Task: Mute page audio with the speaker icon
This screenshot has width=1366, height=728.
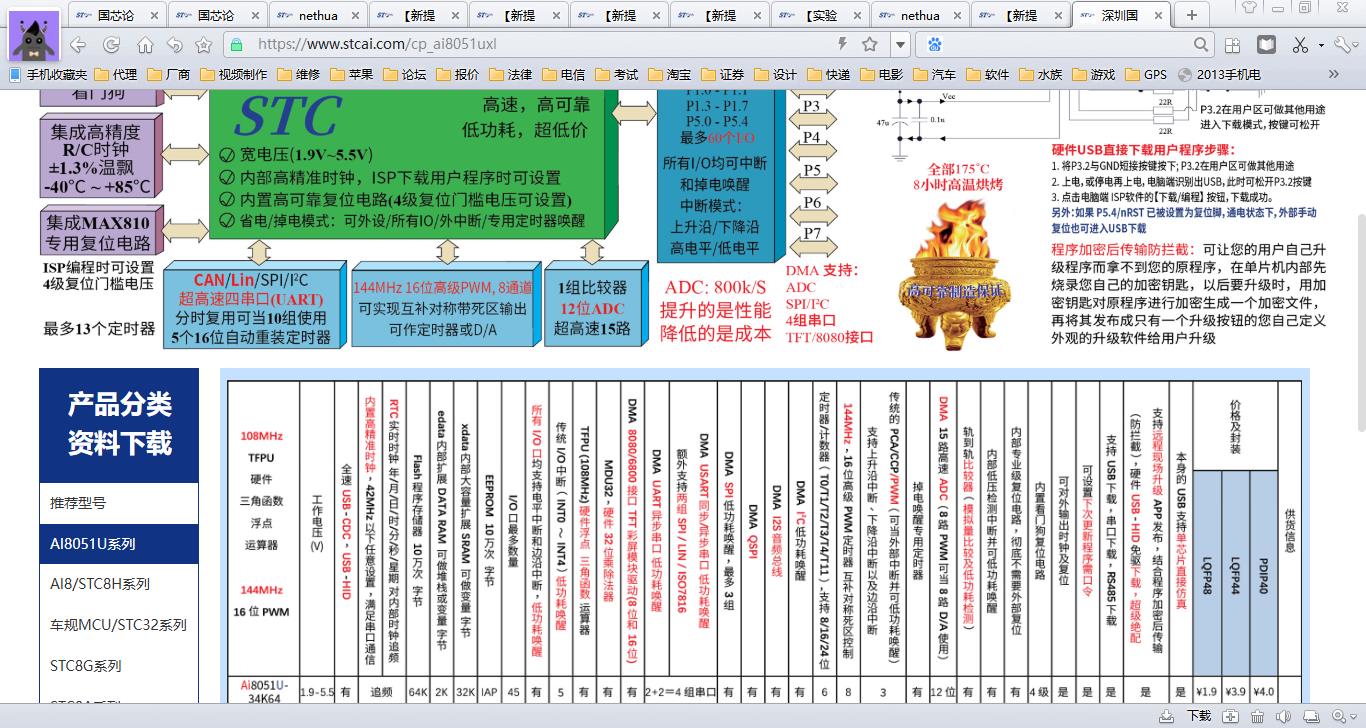Action: [x=1283, y=717]
